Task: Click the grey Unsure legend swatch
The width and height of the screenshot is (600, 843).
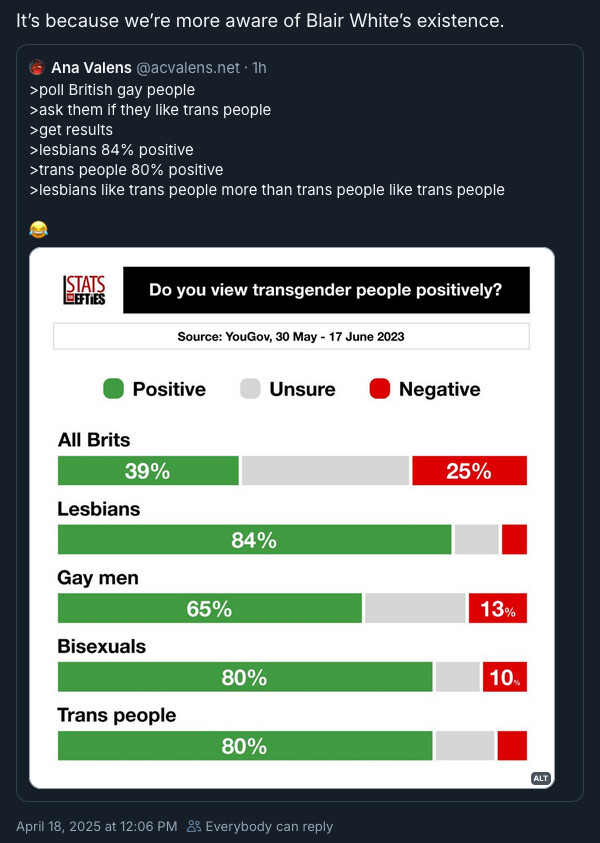Action: (x=250, y=389)
